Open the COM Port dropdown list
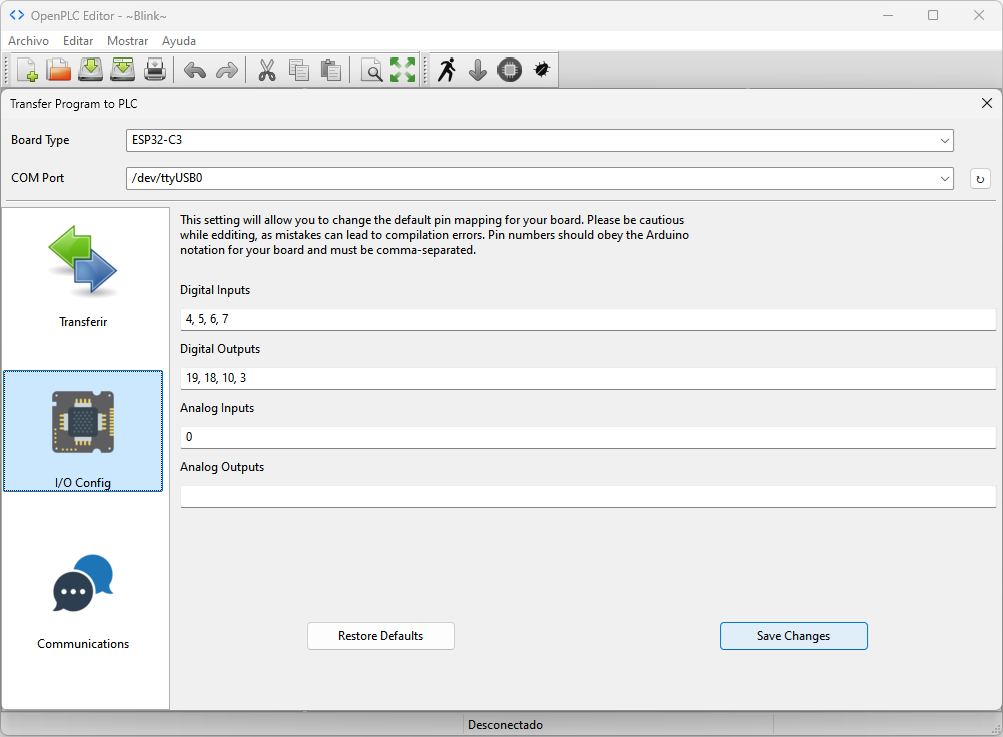The image size is (1003, 737). tap(540, 179)
